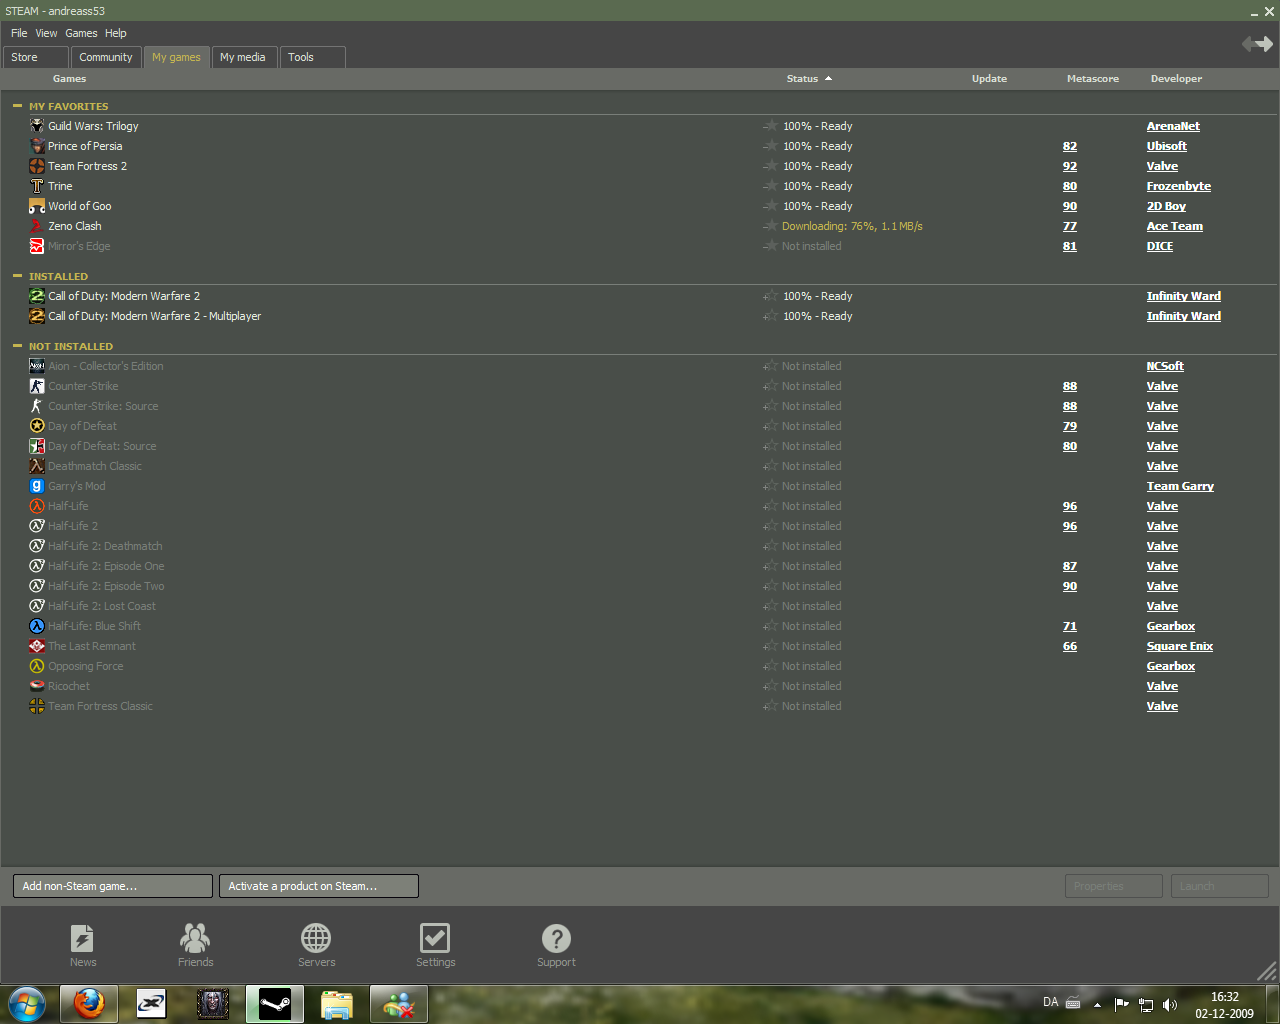Click the Zeno Clash game icon
The width and height of the screenshot is (1280, 1024).
click(x=37, y=226)
